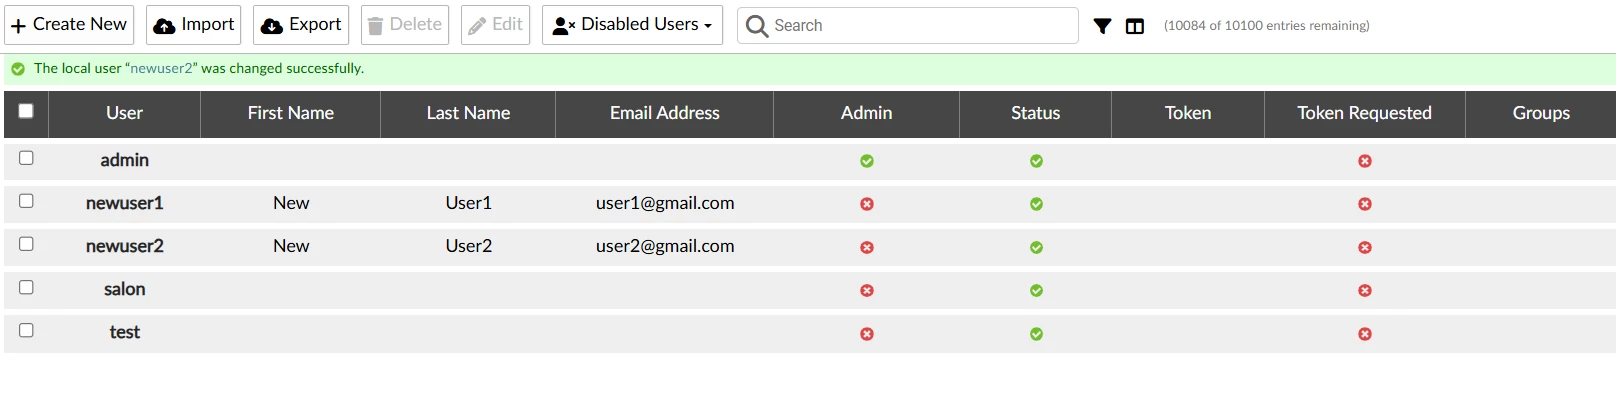Tick the select-all checkbox in the header
Image resolution: width=1616 pixels, height=415 pixels.
[x=26, y=111]
